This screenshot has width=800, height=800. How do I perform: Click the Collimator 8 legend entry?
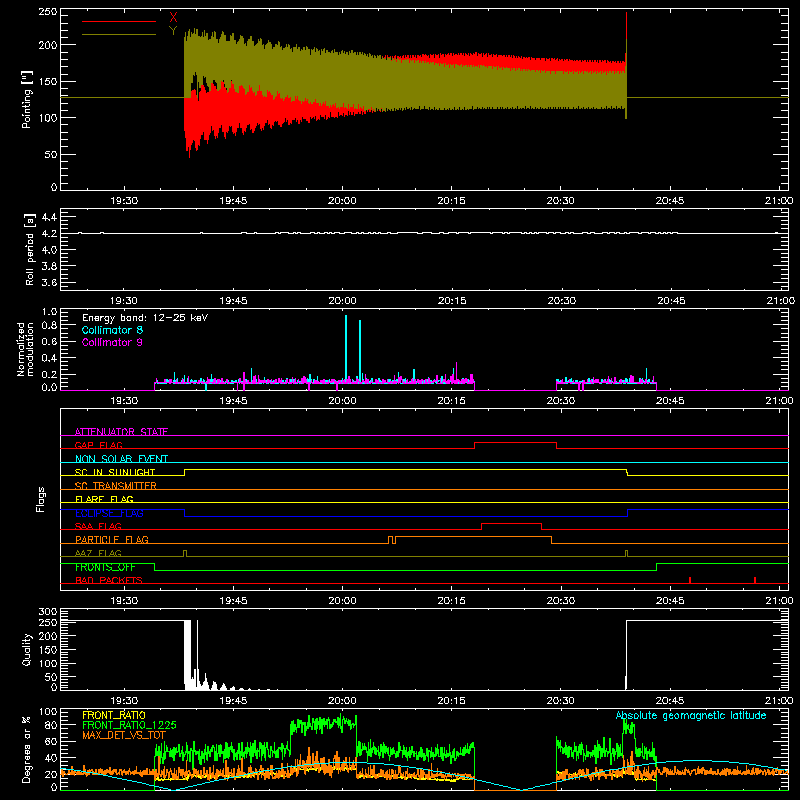(x=112, y=330)
